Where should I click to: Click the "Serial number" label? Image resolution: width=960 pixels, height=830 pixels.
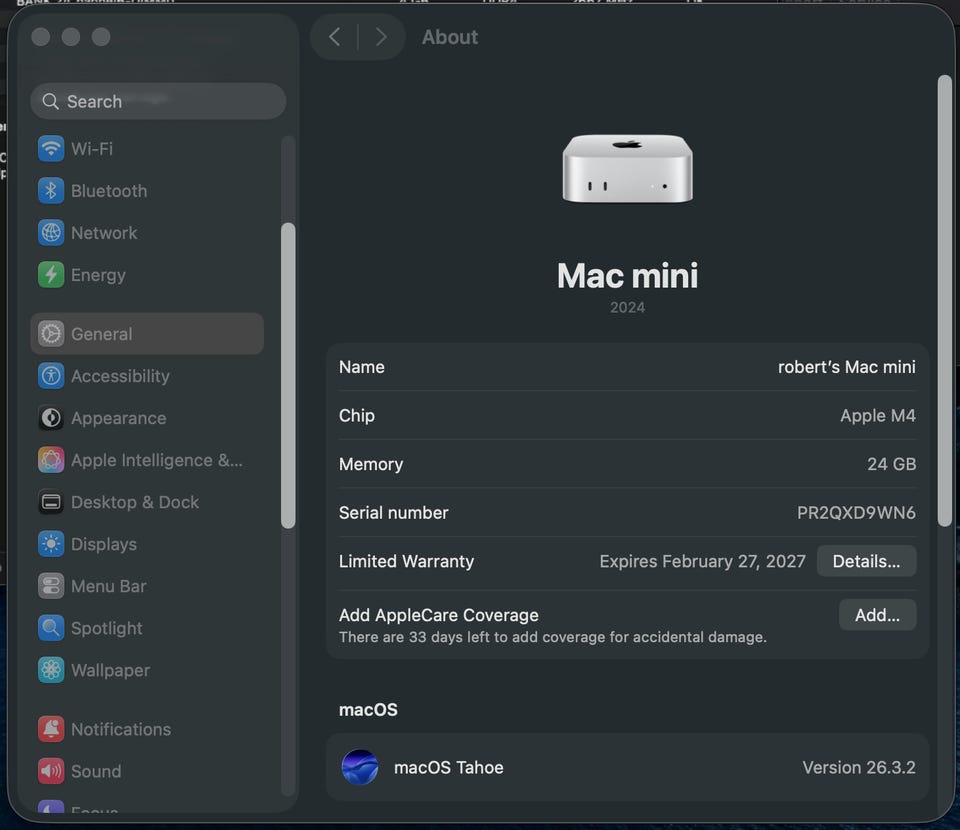coord(394,512)
